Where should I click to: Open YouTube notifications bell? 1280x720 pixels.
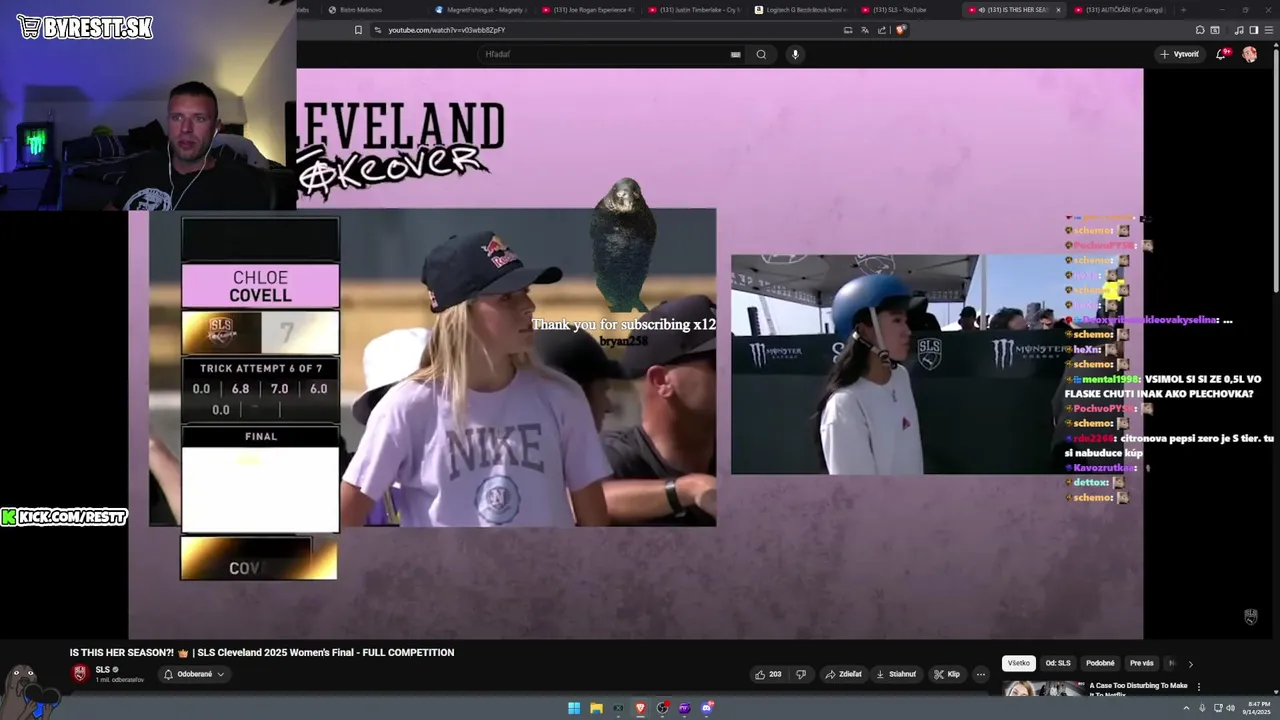1221,54
